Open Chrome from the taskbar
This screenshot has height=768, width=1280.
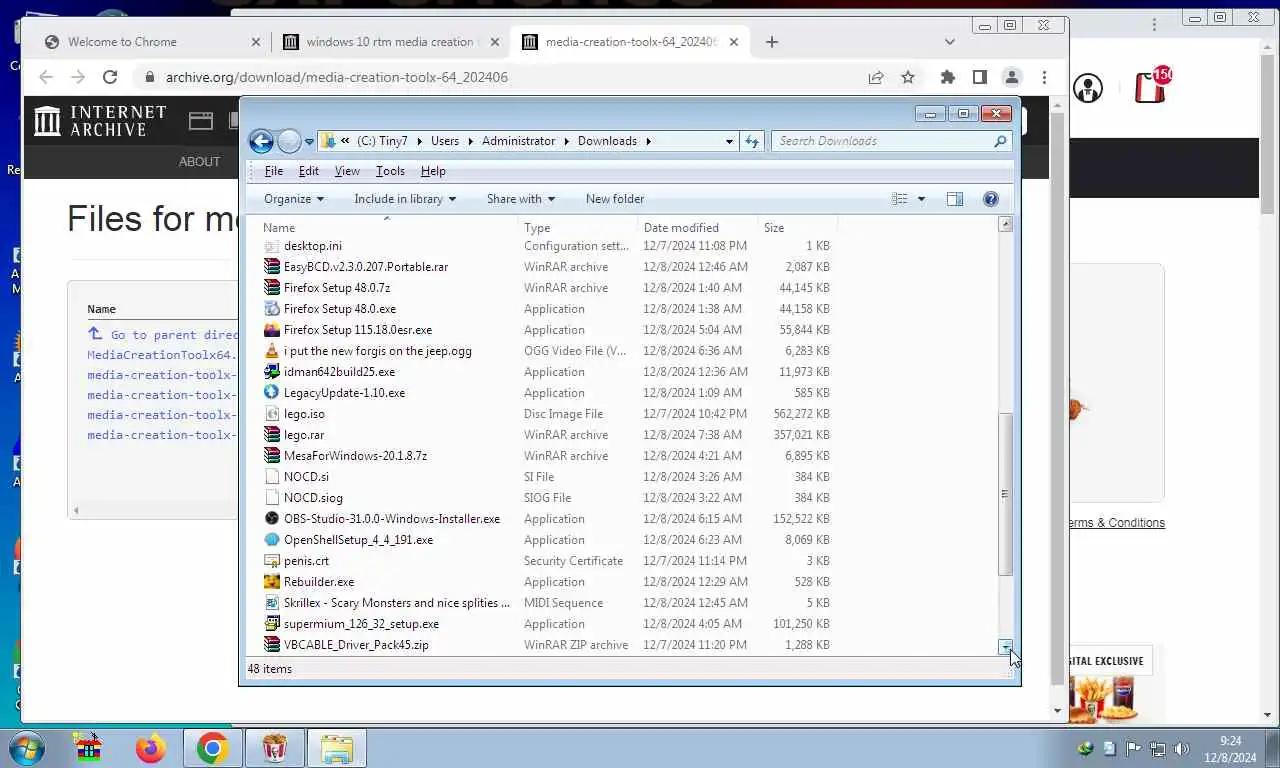click(x=212, y=748)
